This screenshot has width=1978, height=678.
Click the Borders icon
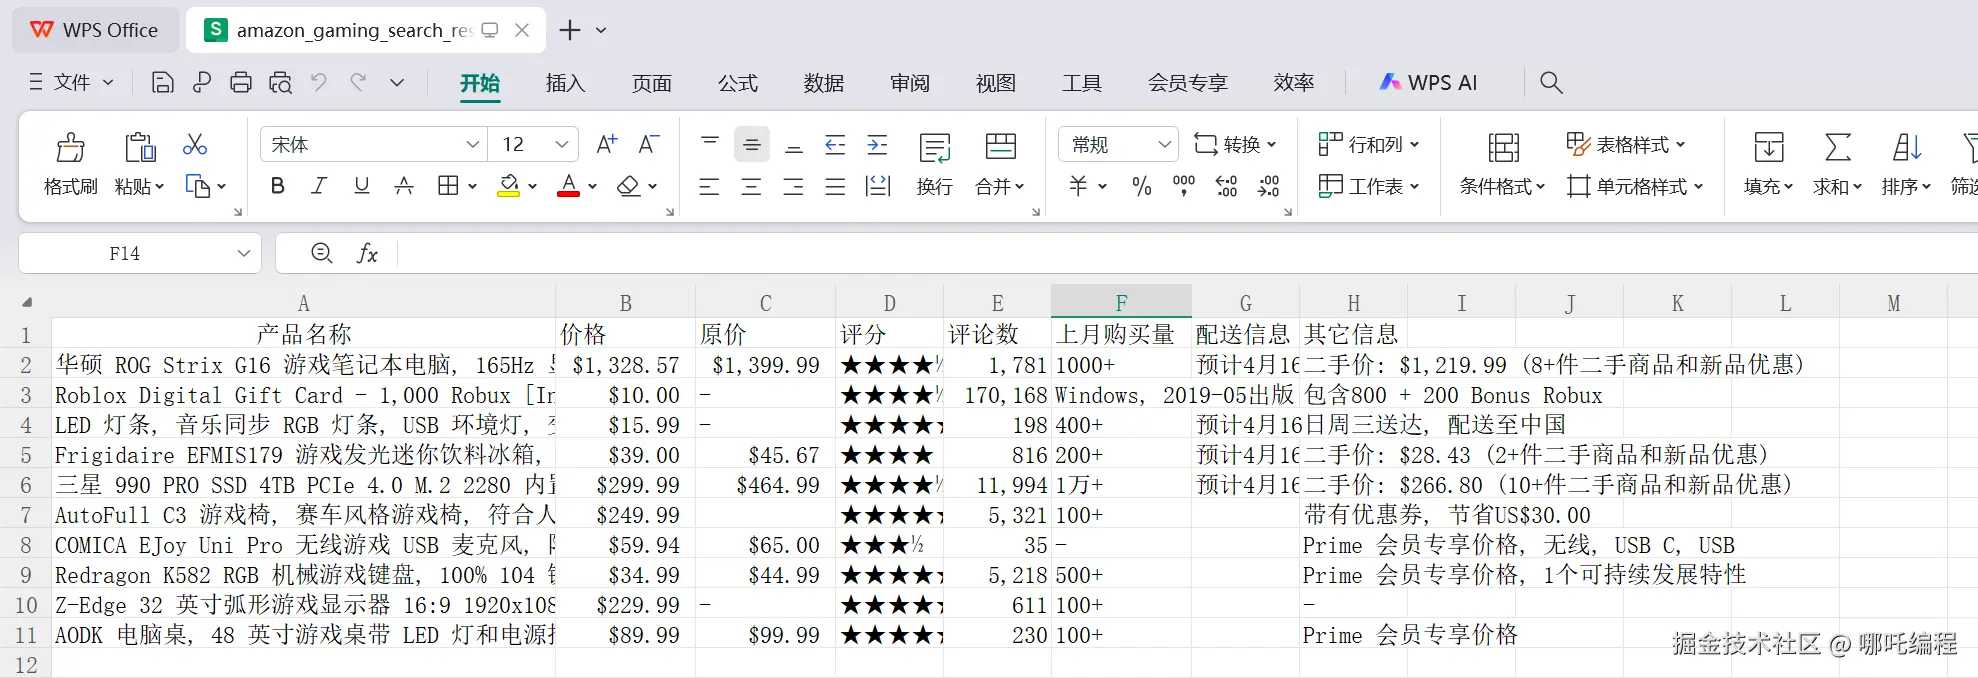[x=448, y=186]
